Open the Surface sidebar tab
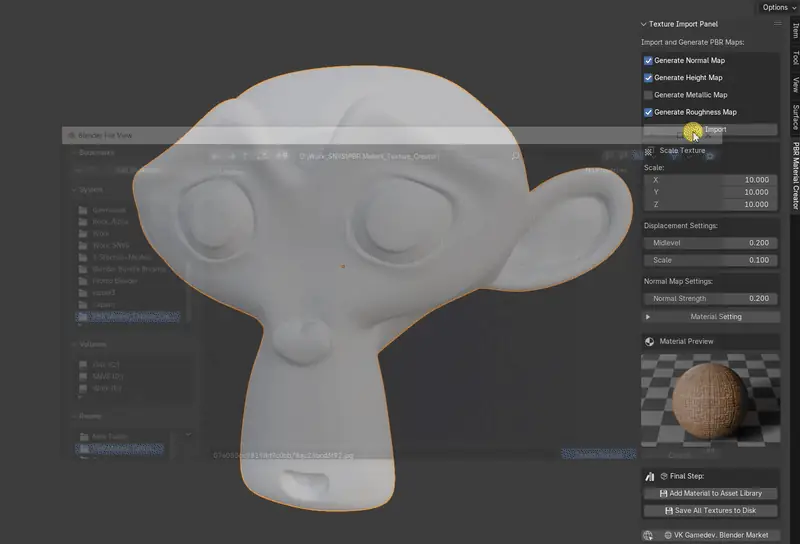 tap(795, 117)
